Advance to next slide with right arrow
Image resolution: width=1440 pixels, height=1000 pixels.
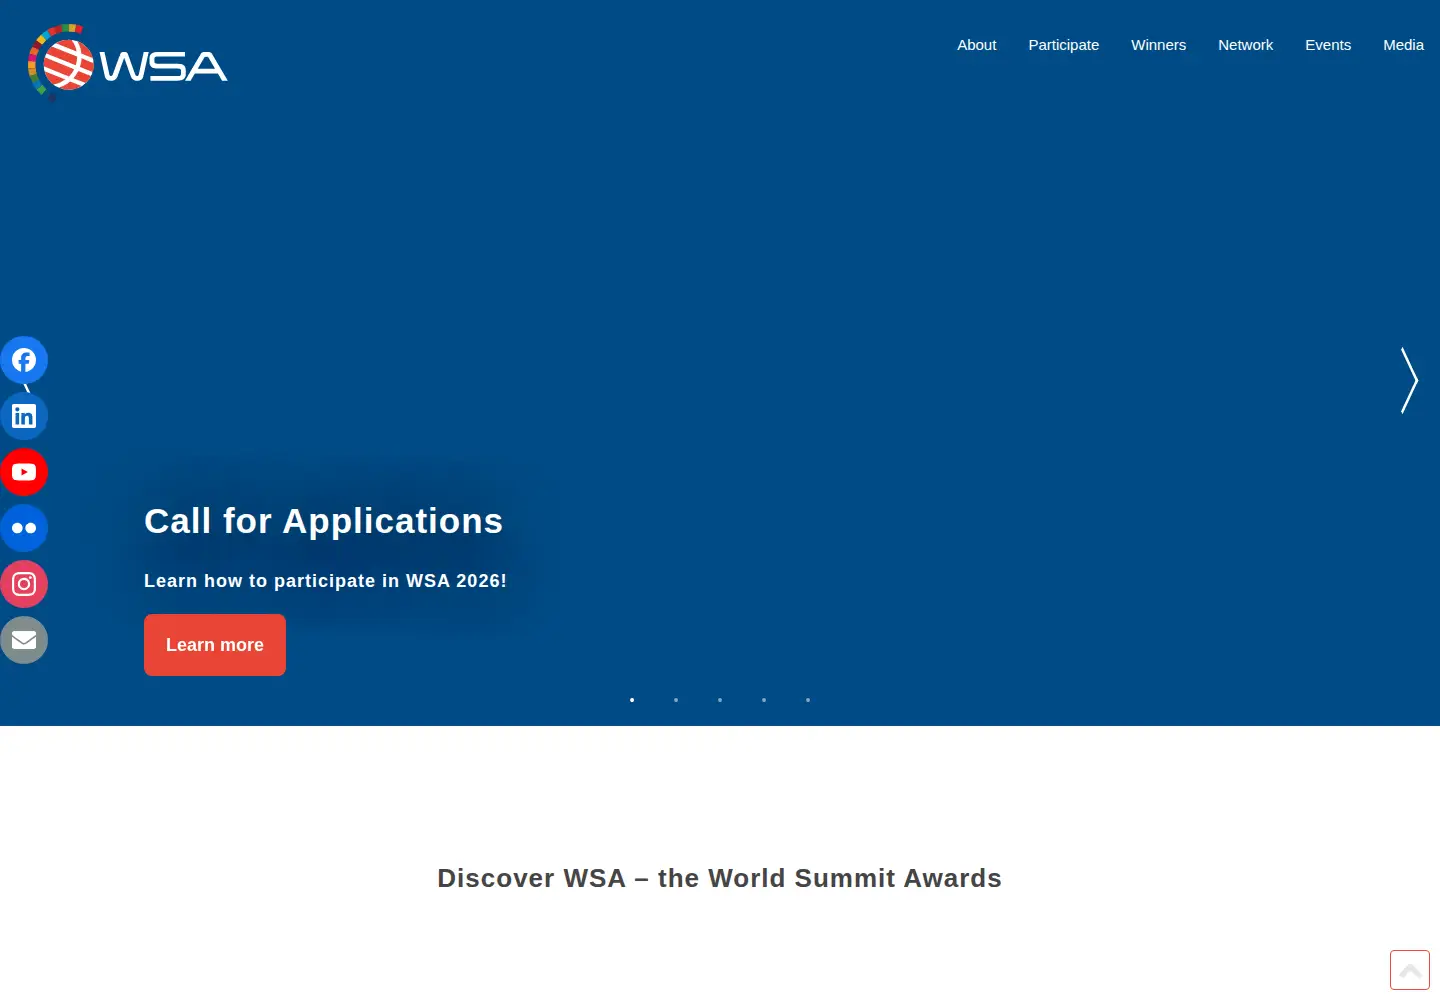[x=1409, y=380]
